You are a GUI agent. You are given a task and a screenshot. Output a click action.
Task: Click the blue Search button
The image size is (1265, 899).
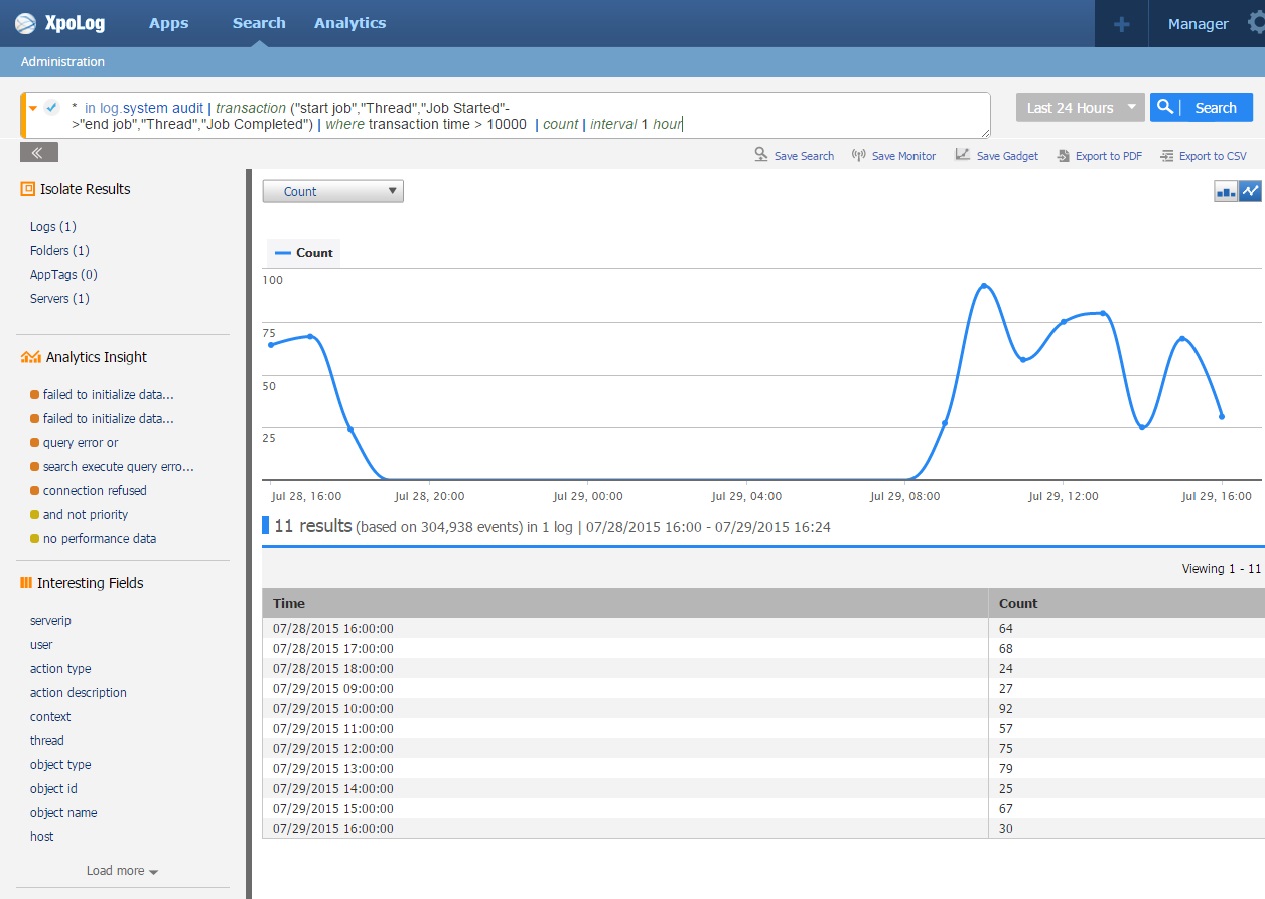tap(1201, 108)
